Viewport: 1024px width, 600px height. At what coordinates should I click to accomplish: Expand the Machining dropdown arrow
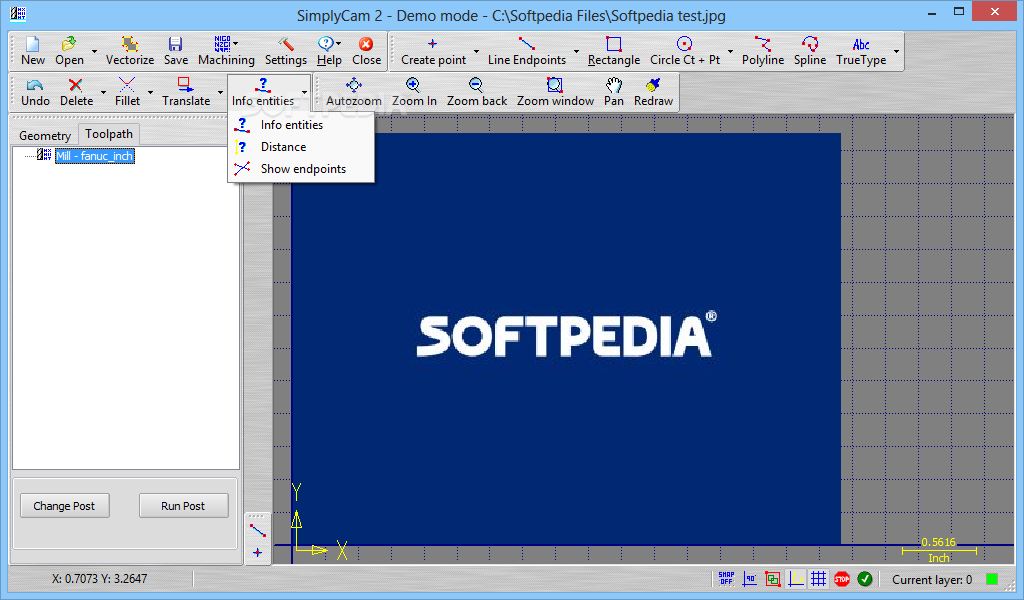(x=236, y=43)
